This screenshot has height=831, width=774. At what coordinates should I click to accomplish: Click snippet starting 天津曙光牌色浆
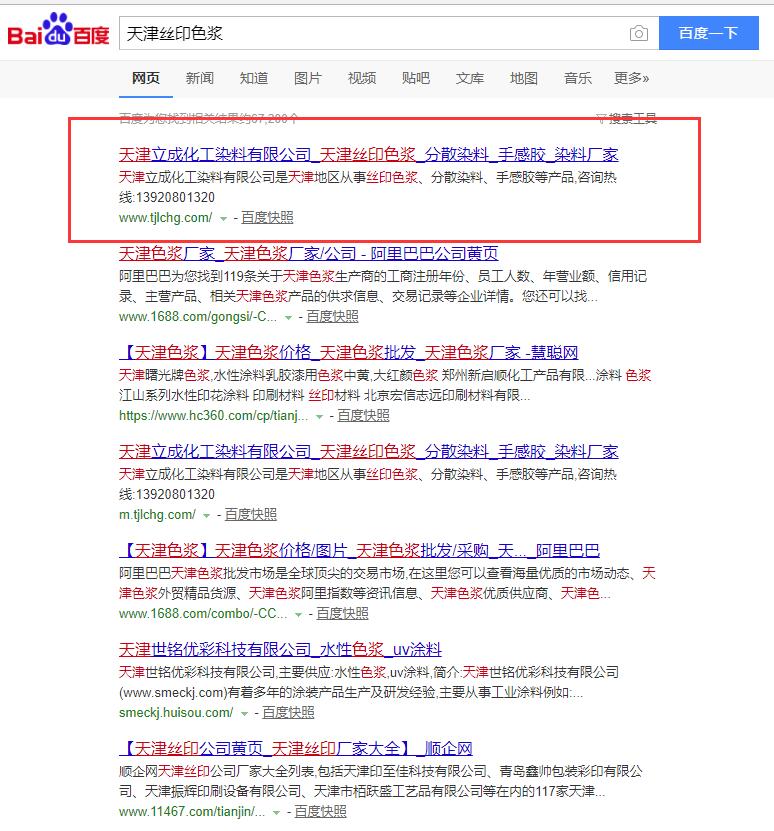[385, 385]
